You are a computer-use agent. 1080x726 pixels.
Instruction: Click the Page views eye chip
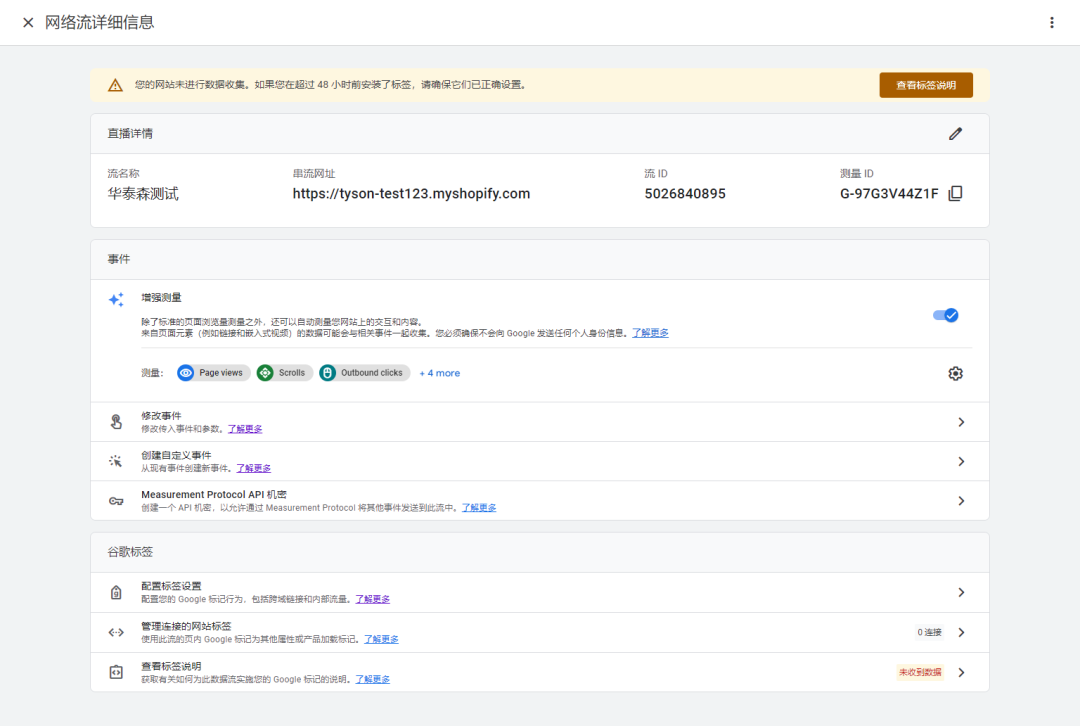[x=213, y=373]
